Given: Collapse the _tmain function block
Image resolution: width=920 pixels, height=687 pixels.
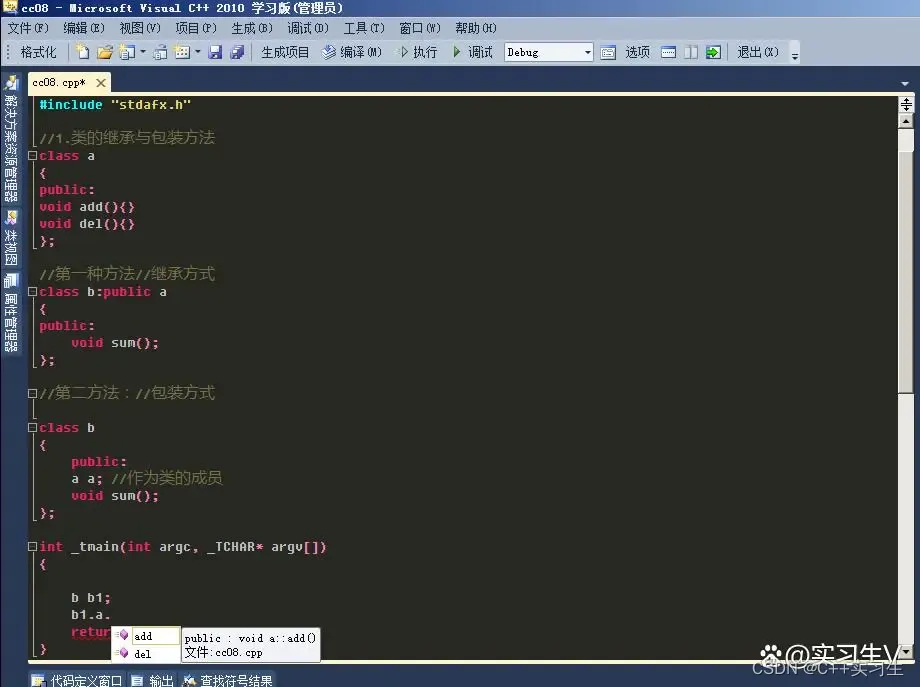Looking at the screenshot, I should [33, 547].
